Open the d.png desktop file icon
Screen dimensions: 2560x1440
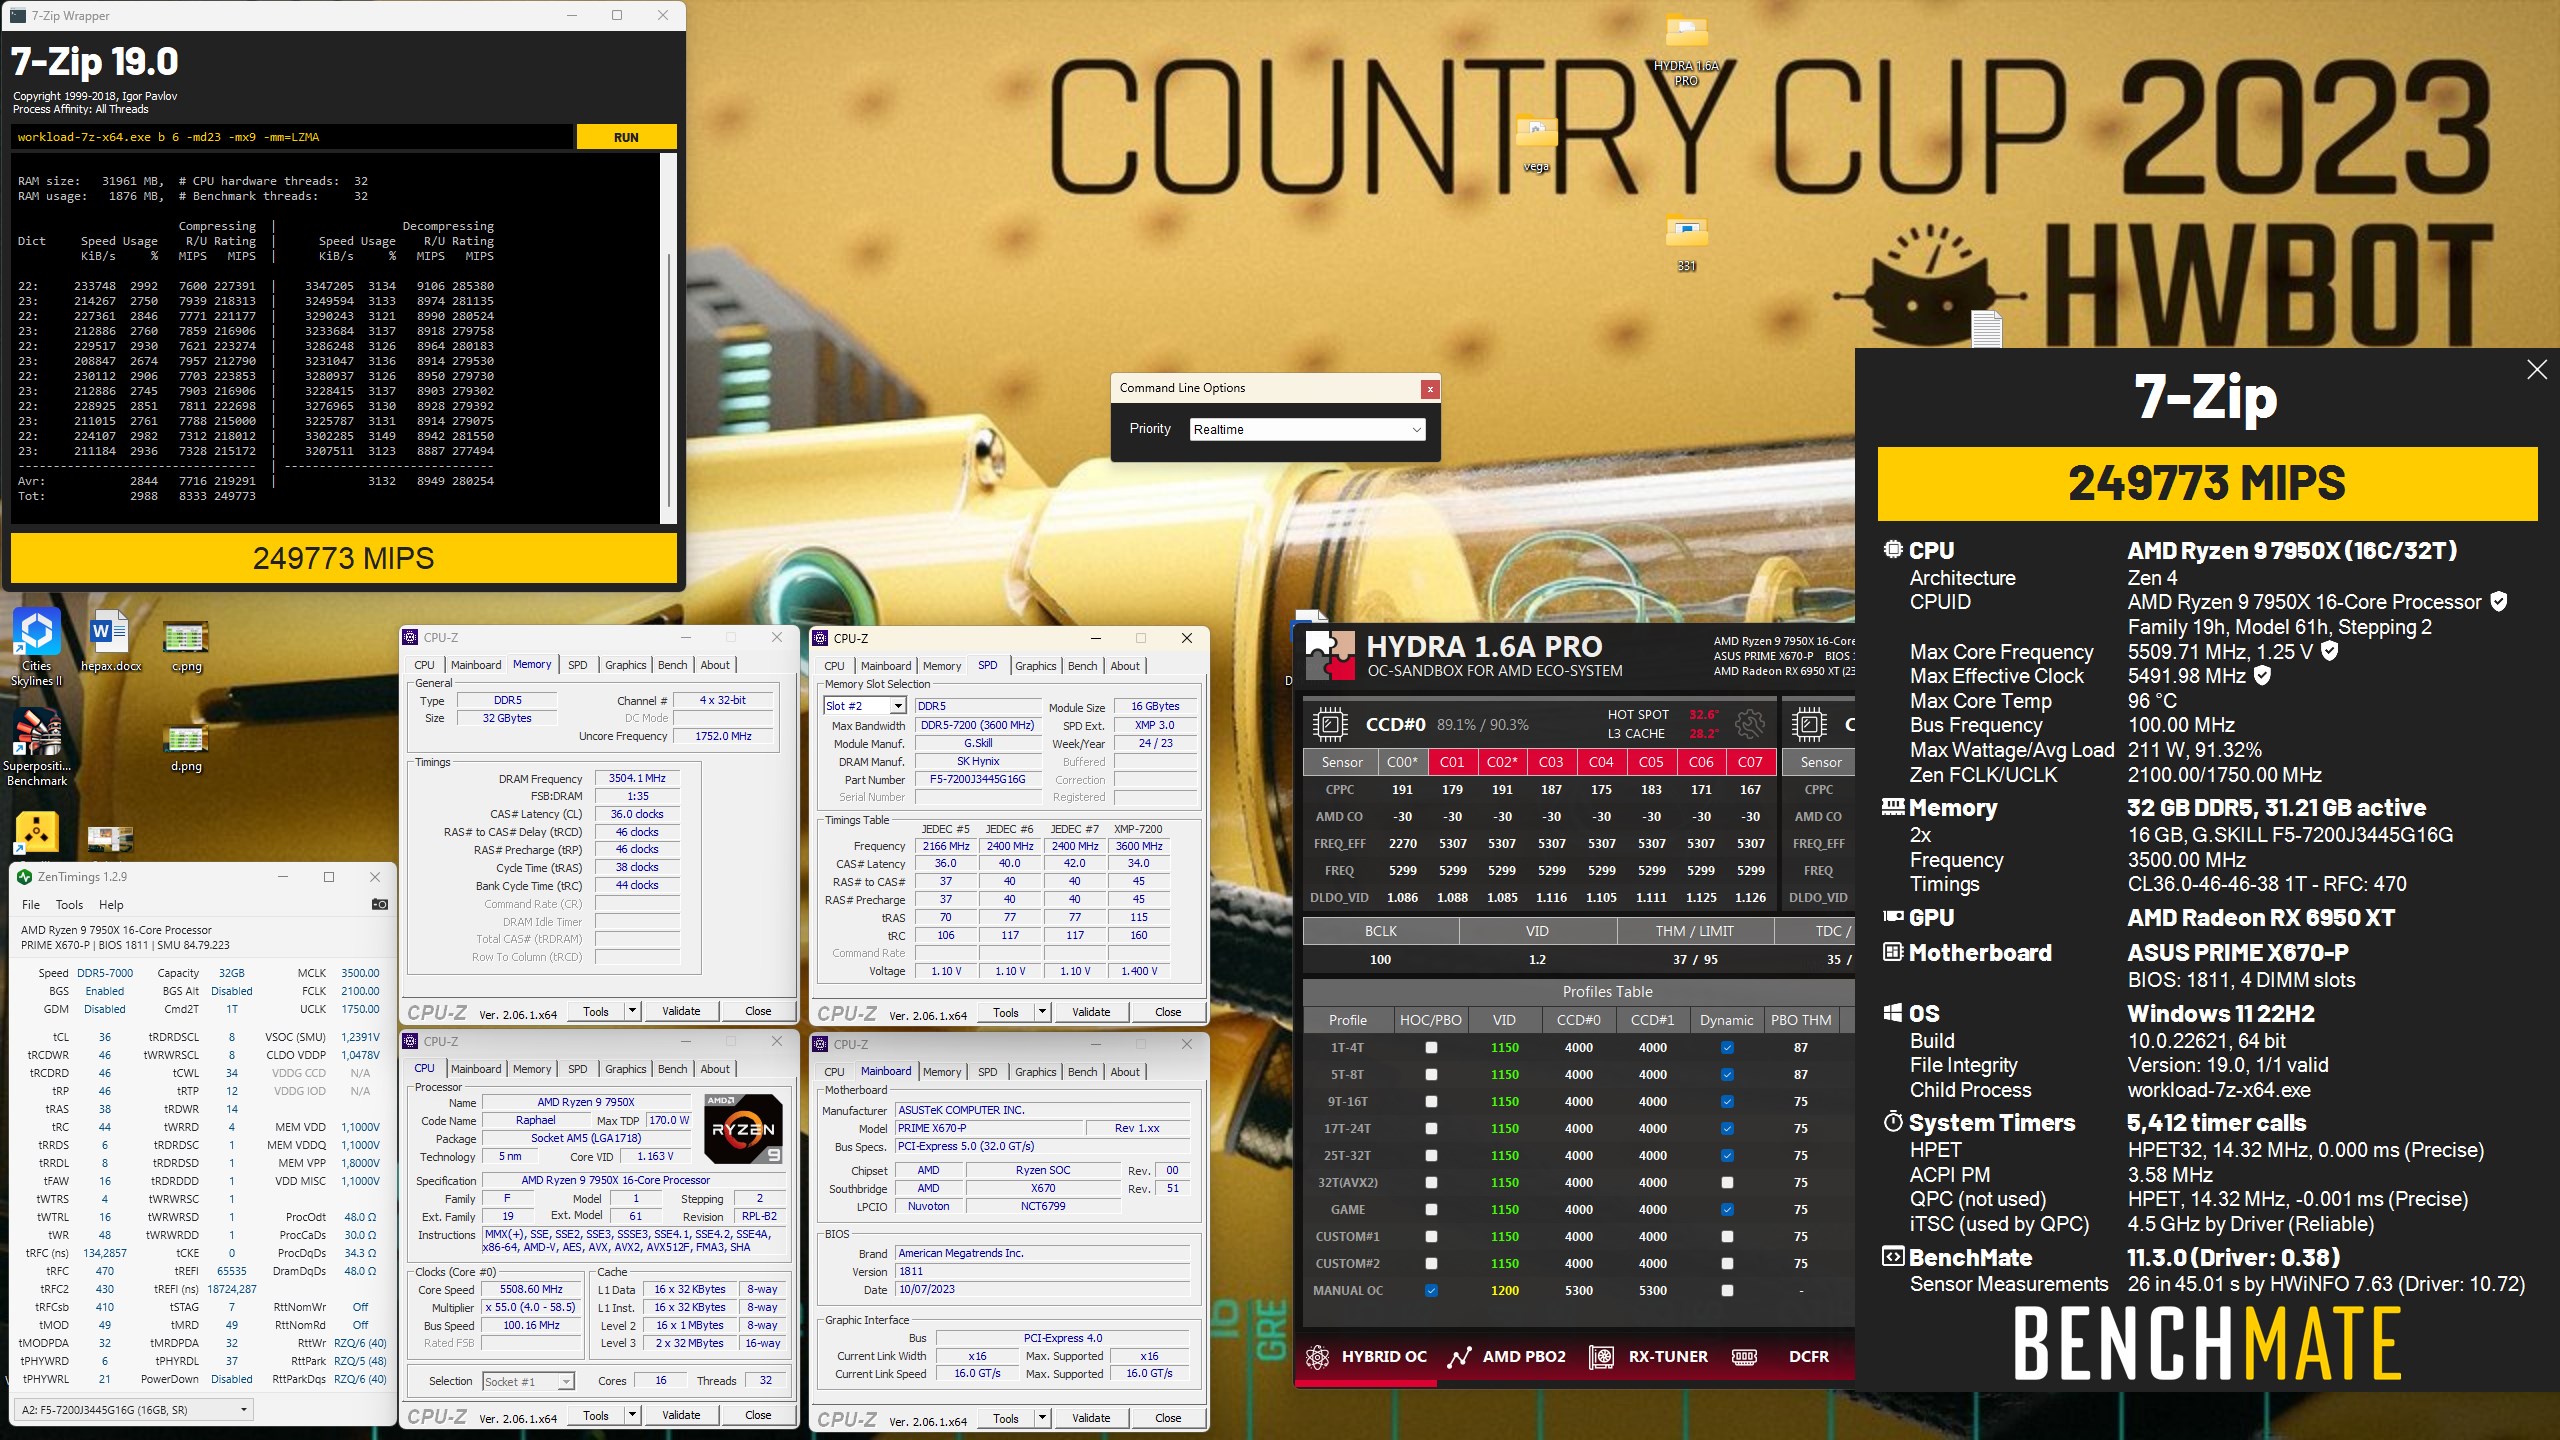(186, 747)
